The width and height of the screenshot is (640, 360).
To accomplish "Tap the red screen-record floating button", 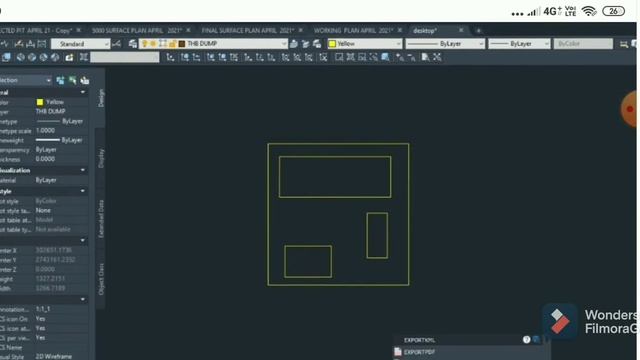I will [x=629, y=109].
